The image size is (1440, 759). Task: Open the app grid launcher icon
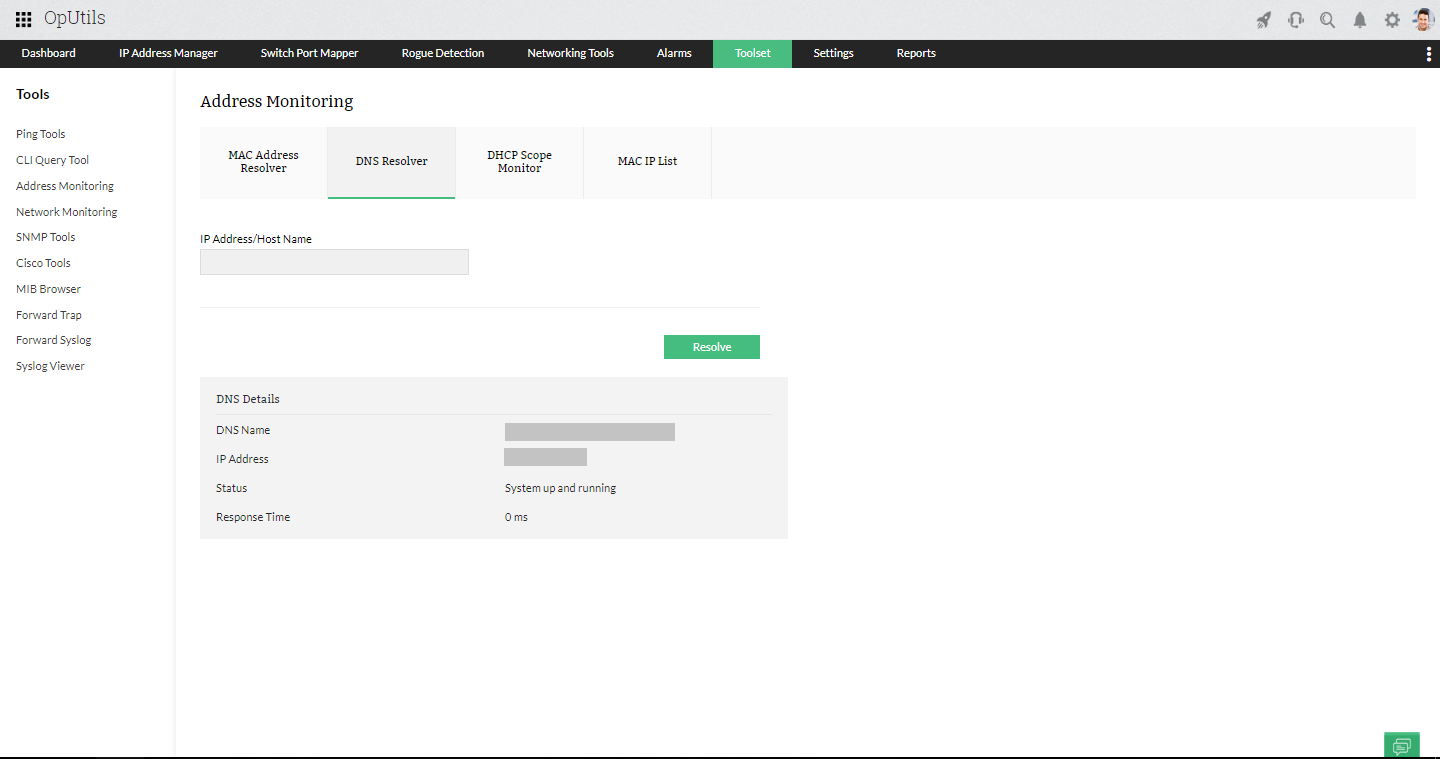click(x=23, y=19)
